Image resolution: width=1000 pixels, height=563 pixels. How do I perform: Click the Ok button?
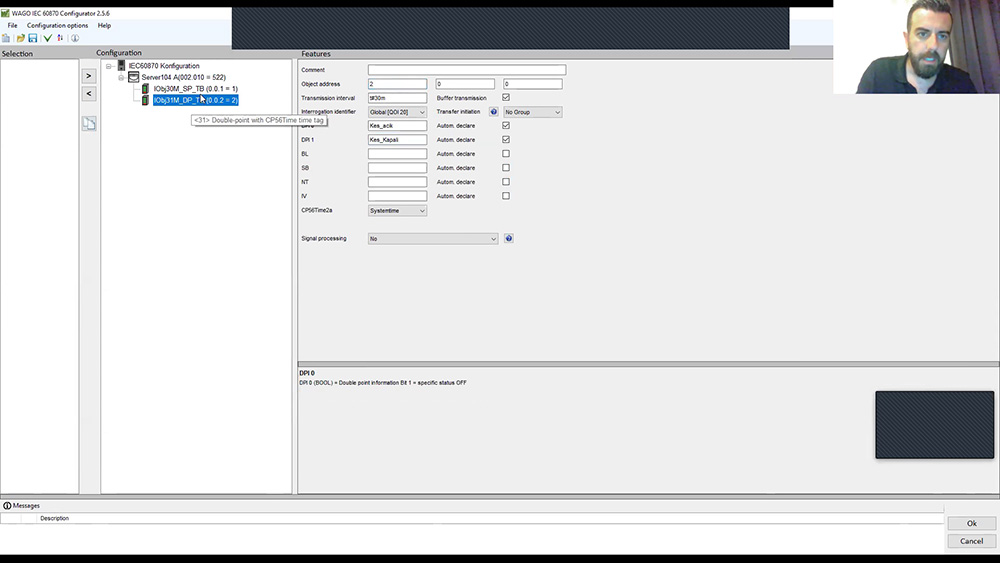click(x=971, y=523)
